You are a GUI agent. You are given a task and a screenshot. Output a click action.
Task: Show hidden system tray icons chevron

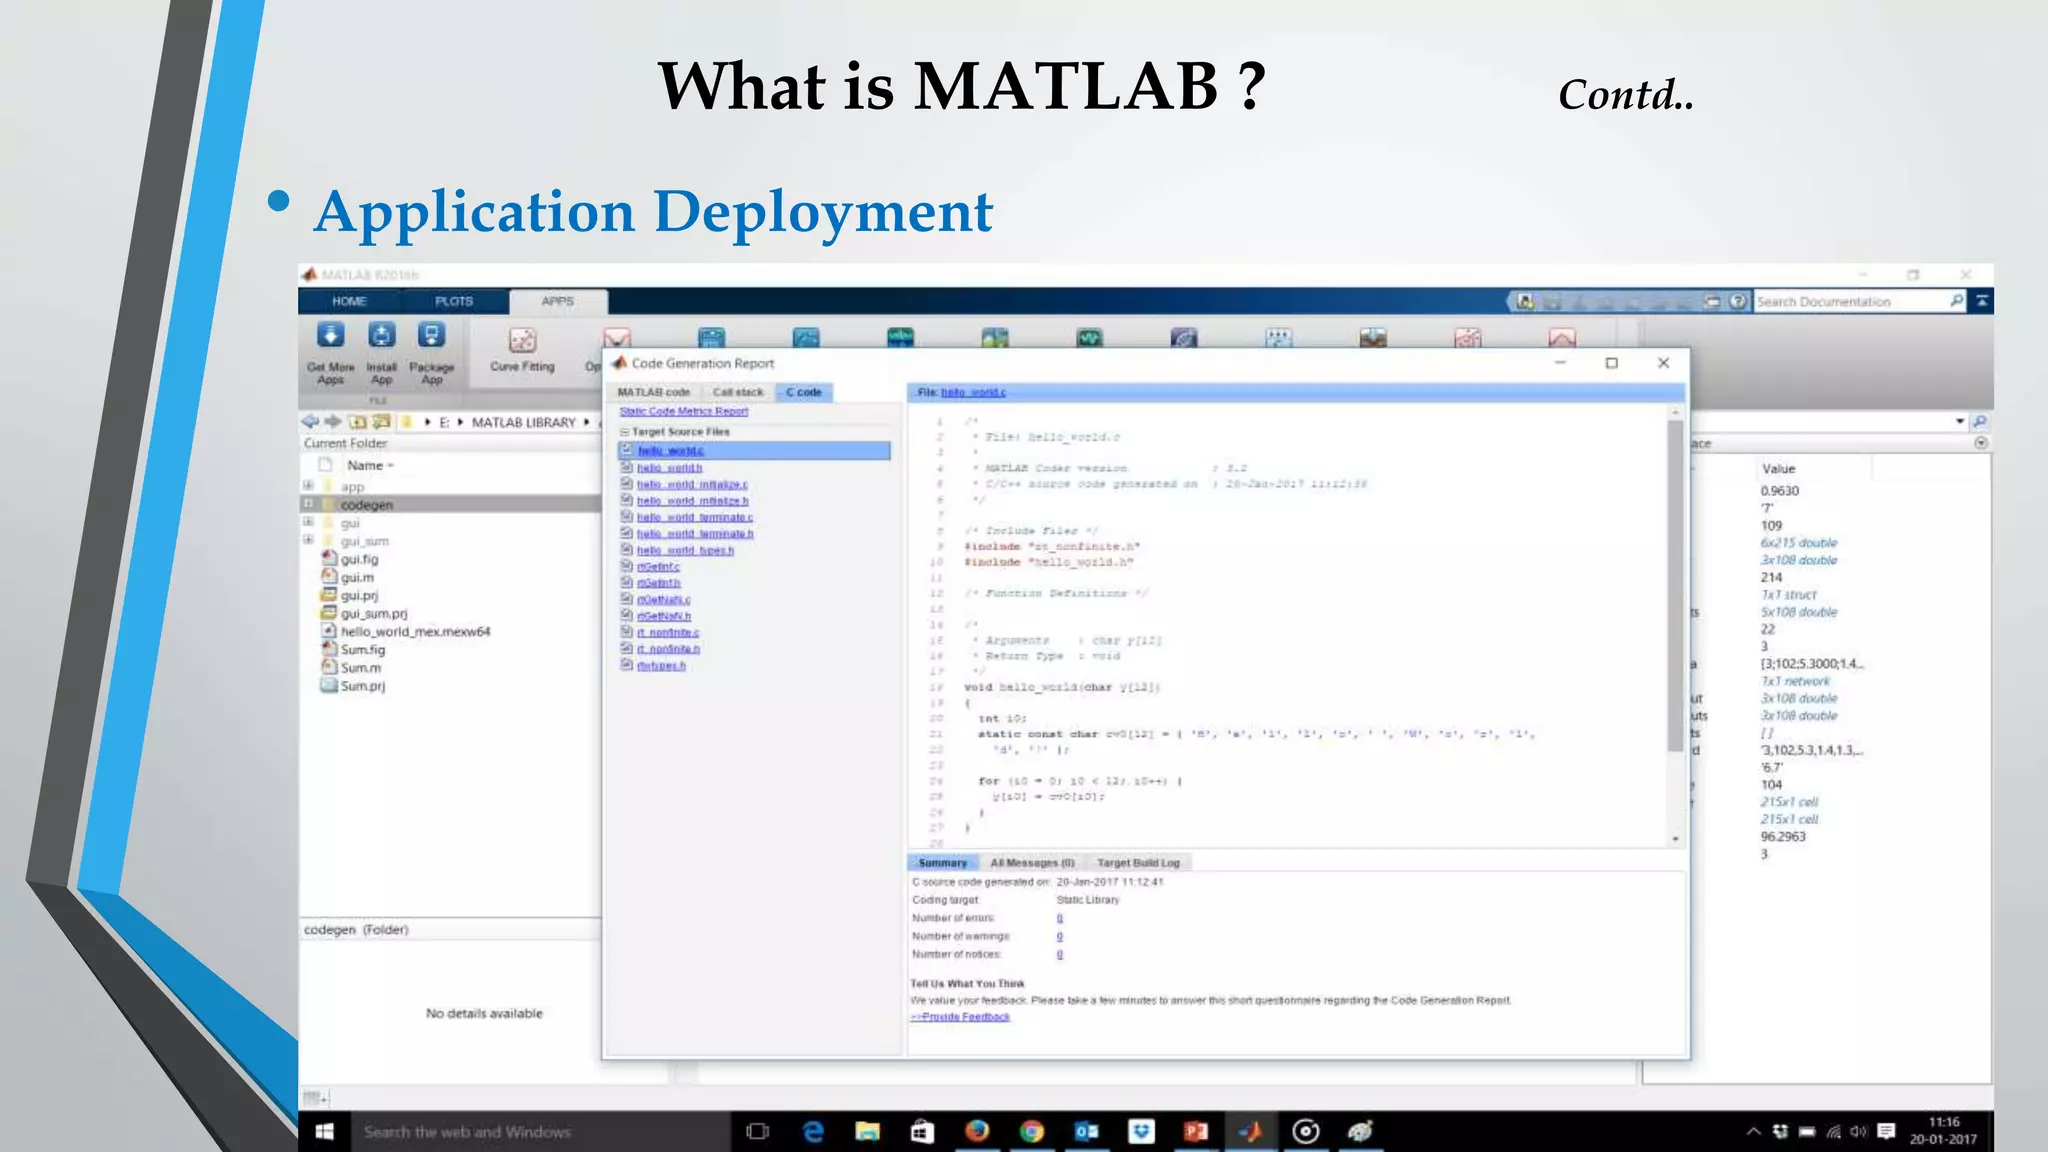[1753, 1131]
